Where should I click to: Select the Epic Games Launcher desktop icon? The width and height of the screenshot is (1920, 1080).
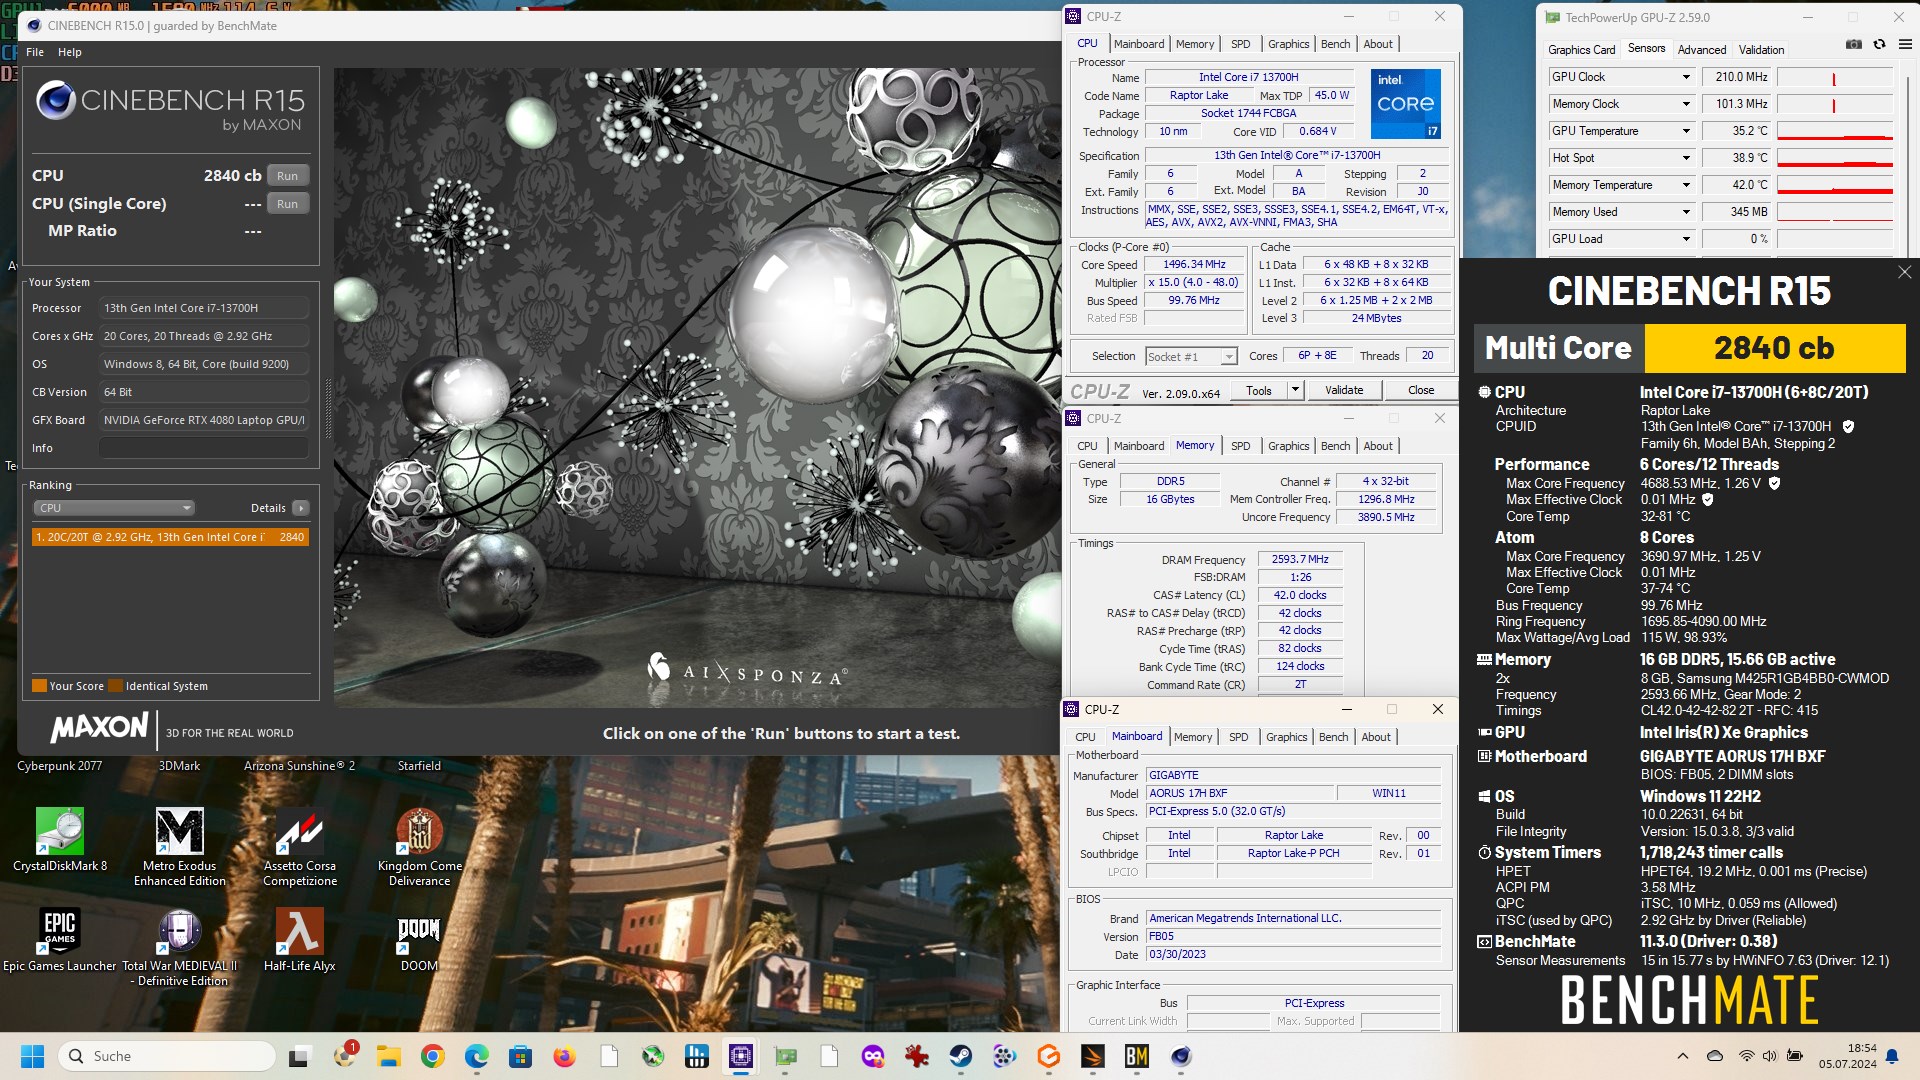[x=60, y=940]
